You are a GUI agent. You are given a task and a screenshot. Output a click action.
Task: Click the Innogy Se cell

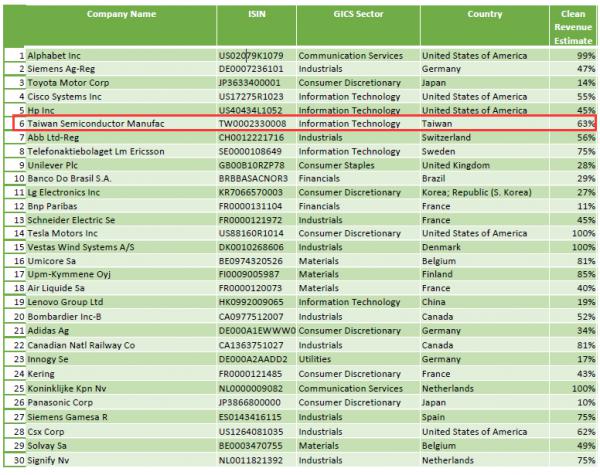[x=121, y=359]
